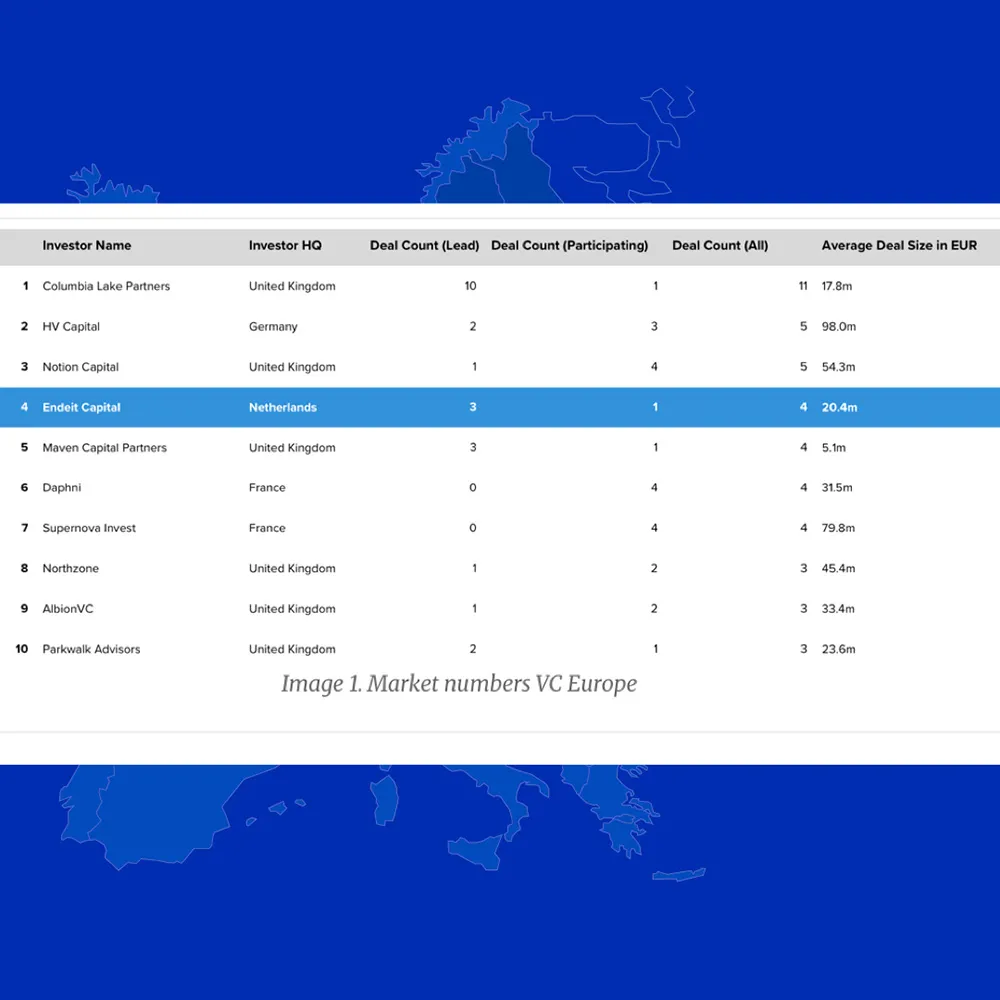The height and width of the screenshot is (1000, 1000).
Task: Click the 'Investor HQ' column header
Action: [x=285, y=246]
